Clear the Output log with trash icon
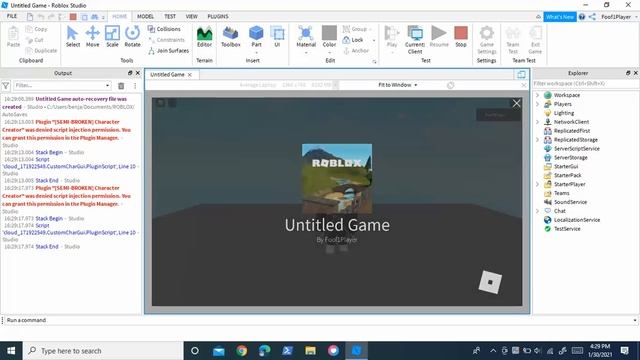Viewport: 640px width, 360px height. (121, 86)
